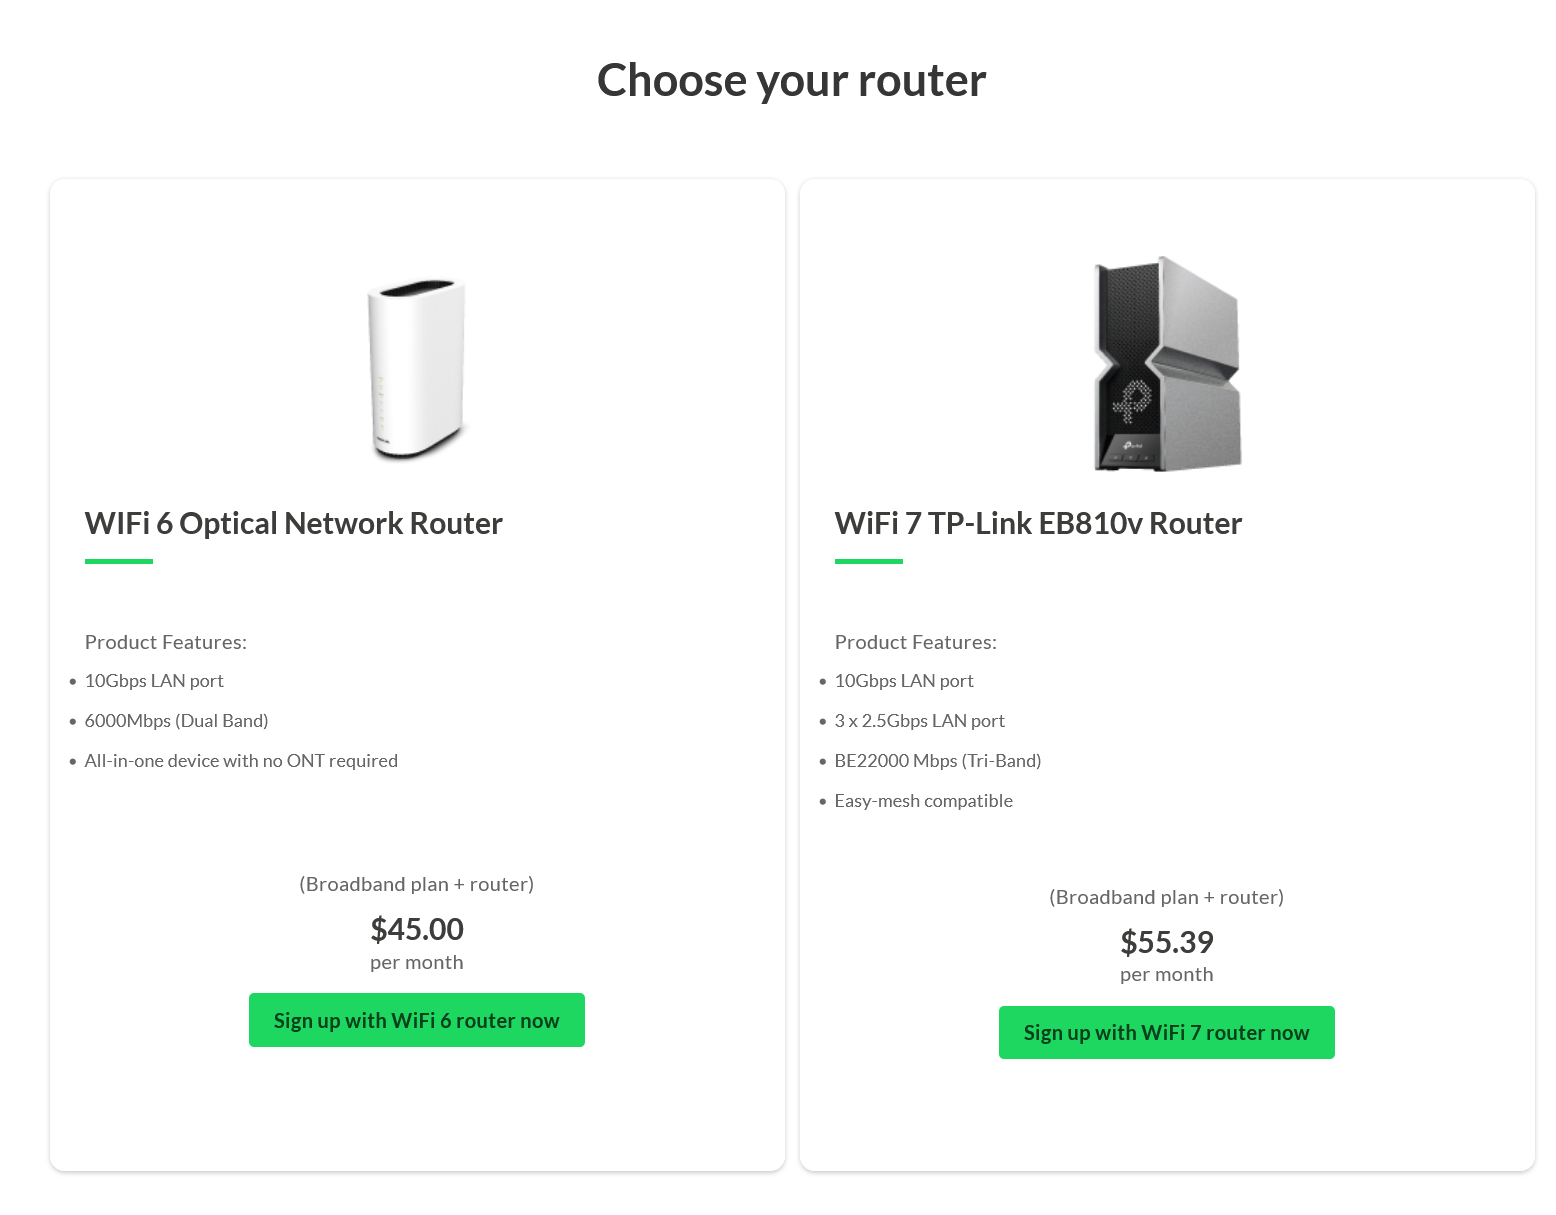Click the 6000Mbps (Dual Band) feature
1556x1215 pixels.
pyautogui.click(x=176, y=721)
